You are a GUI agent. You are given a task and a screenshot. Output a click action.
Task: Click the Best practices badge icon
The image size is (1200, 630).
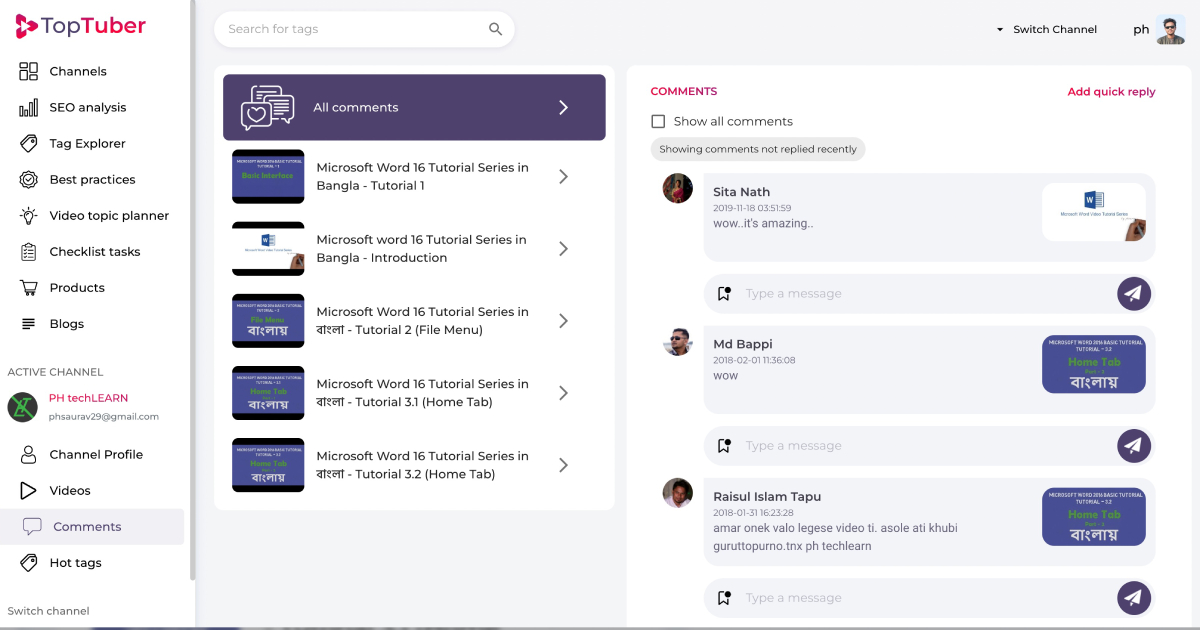tap(29, 179)
